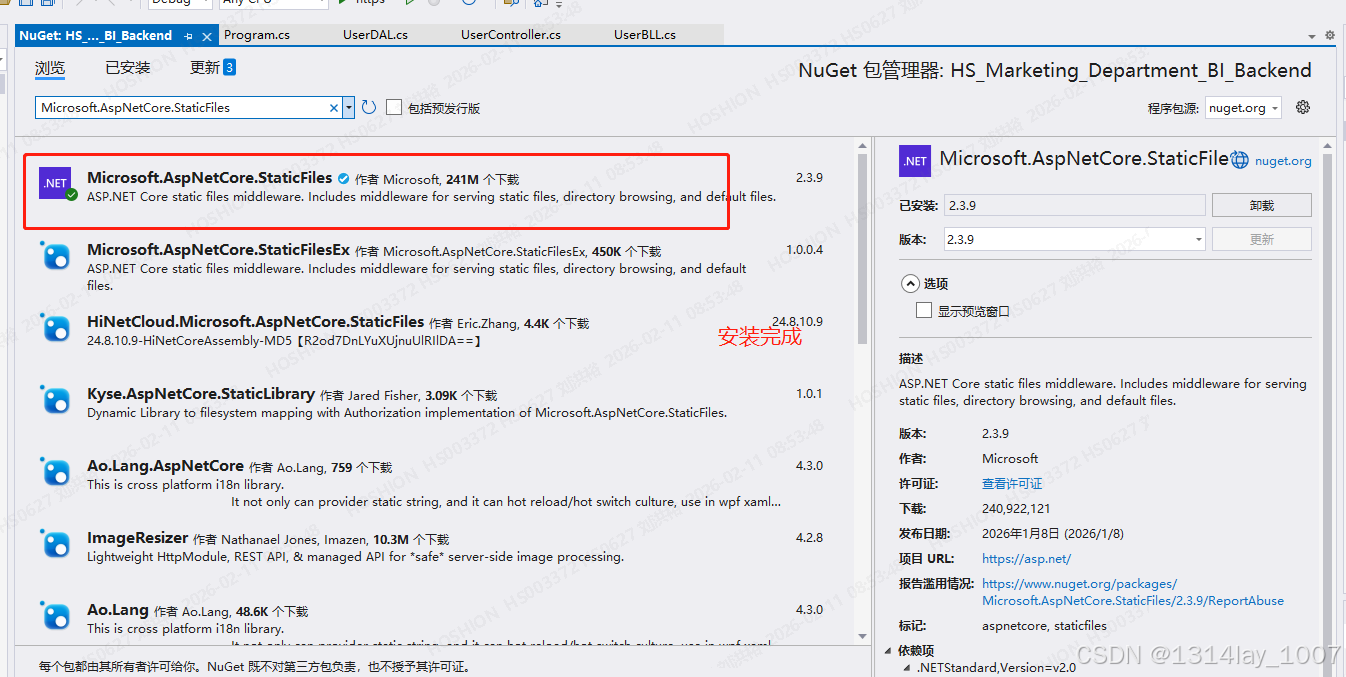Click the Ao.Lang.AspNetCore package icon
Screen dimensions: 1346x677
(x=56, y=472)
